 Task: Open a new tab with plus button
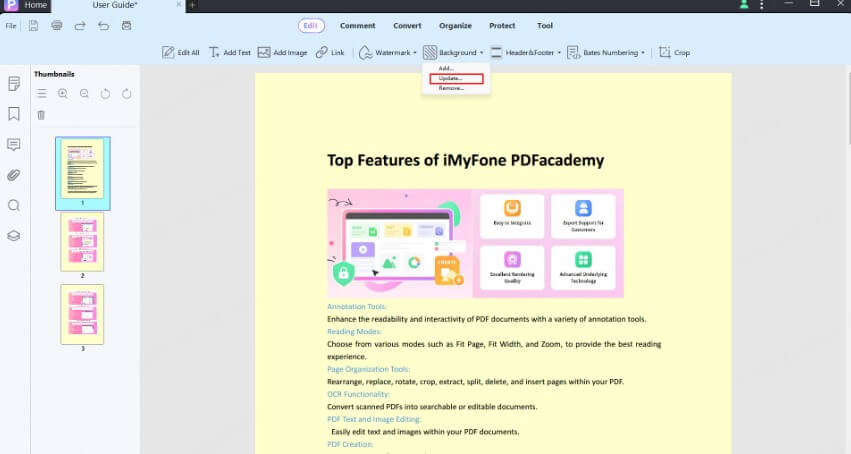[x=192, y=5]
